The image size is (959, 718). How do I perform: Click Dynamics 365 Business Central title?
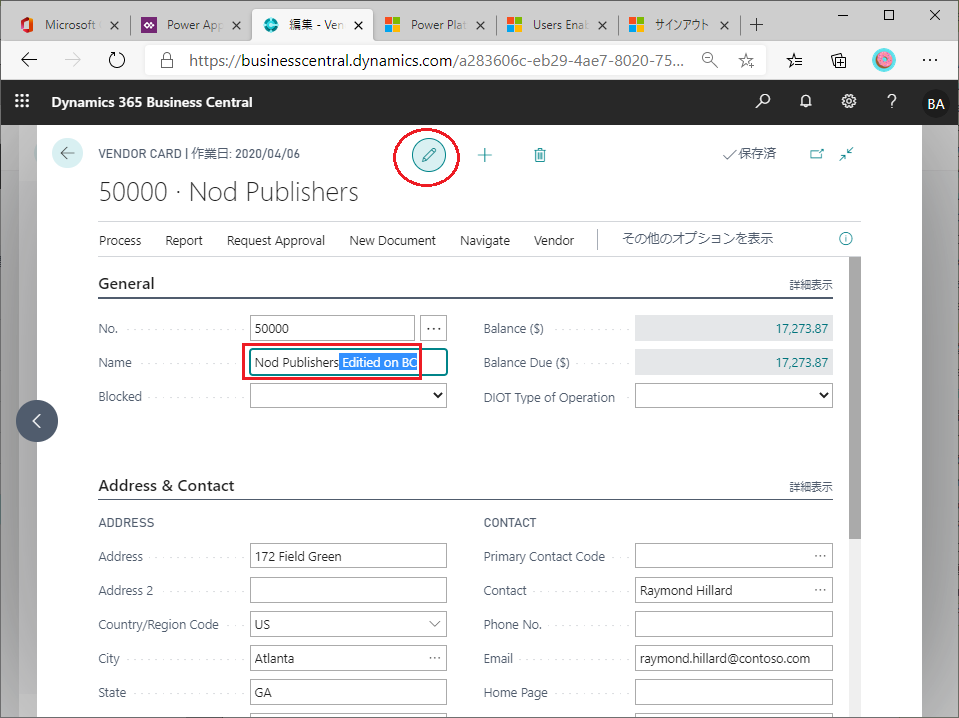[152, 102]
